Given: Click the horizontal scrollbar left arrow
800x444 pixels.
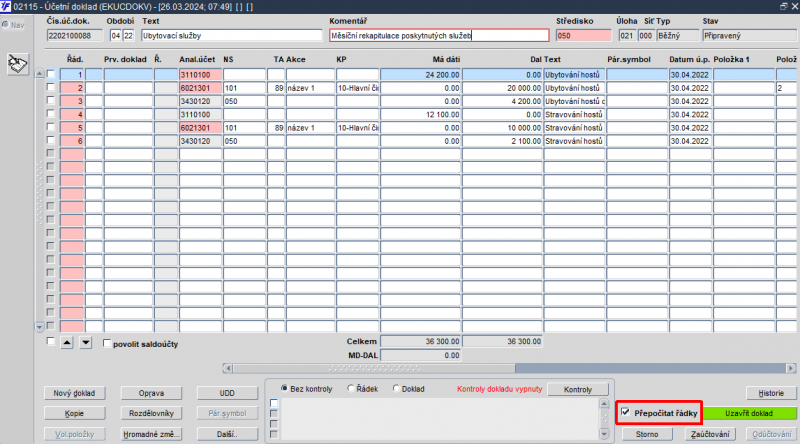Looking at the screenshot, I should pos(228,368).
